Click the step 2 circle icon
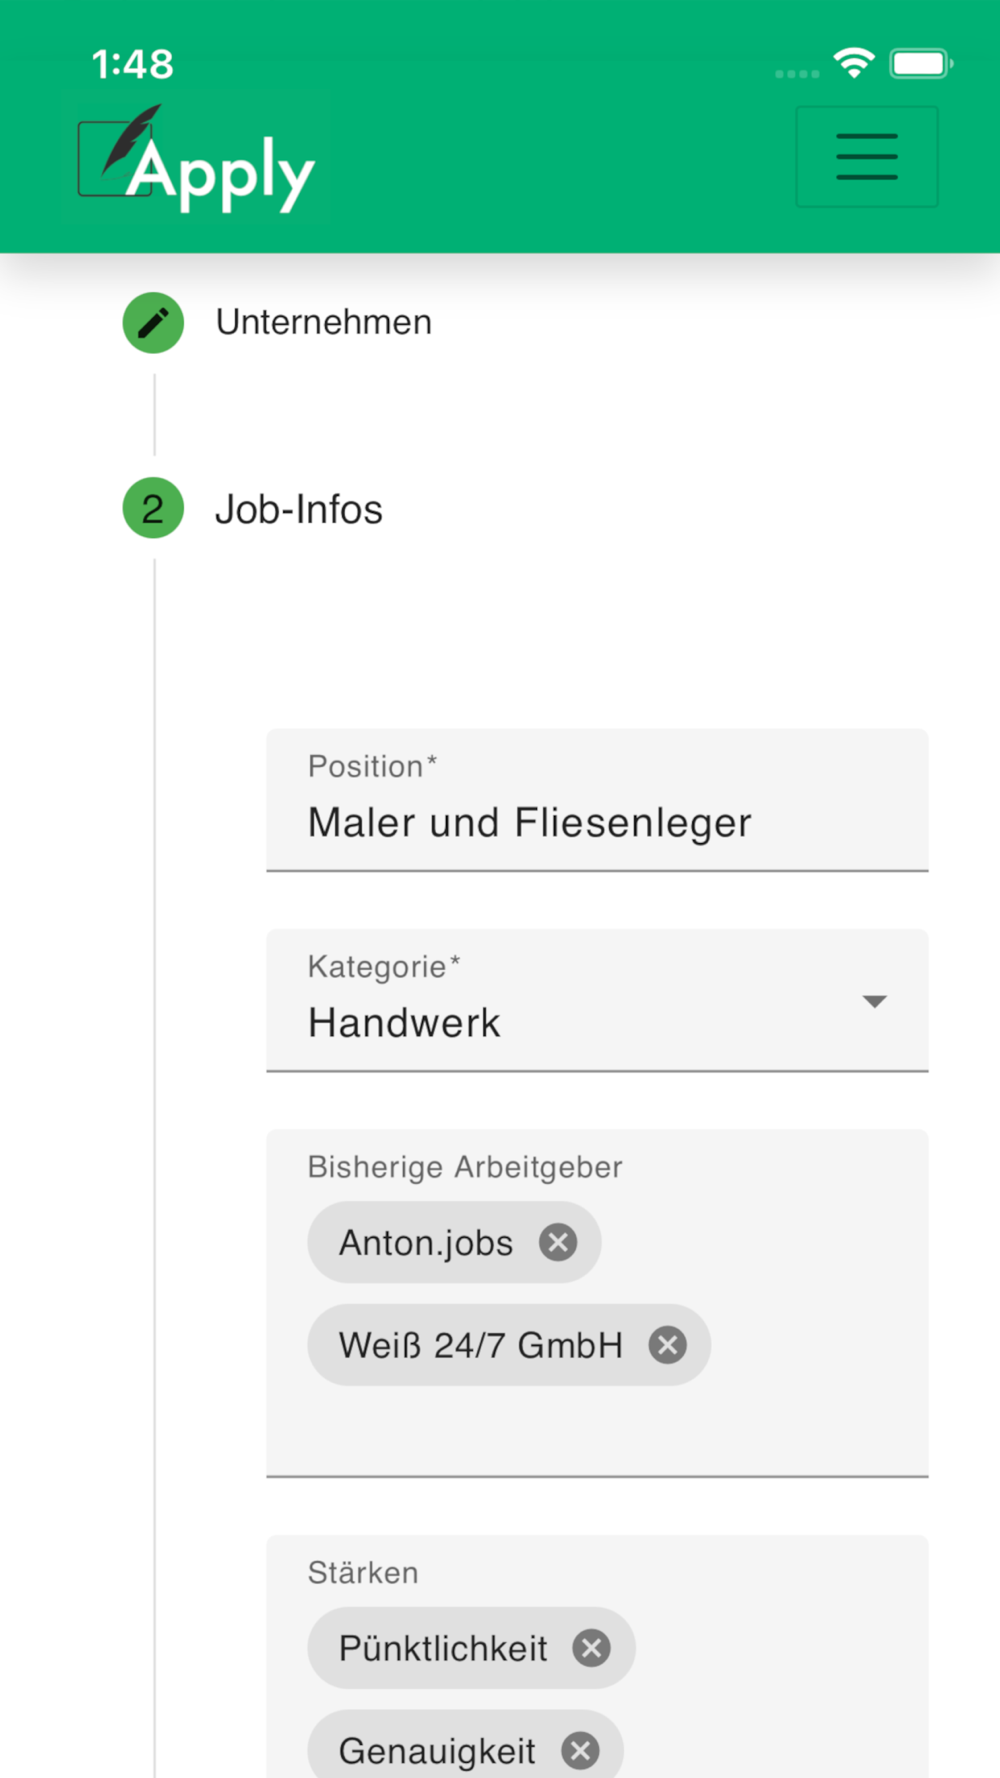This screenshot has height=1778, width=1000. (153, 509)
